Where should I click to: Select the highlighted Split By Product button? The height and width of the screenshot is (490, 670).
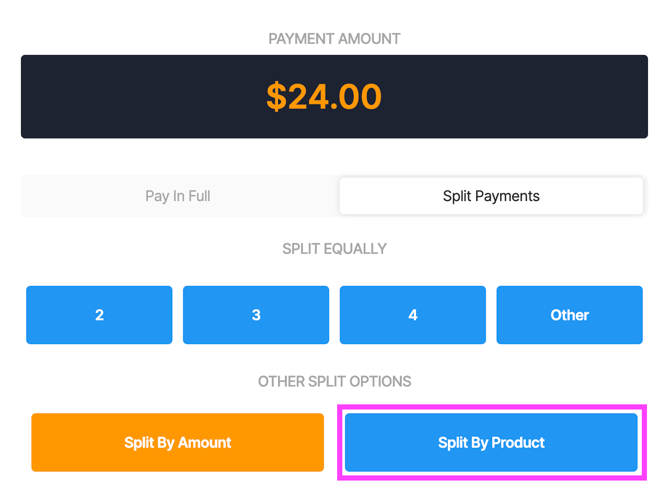click(491, 442)
